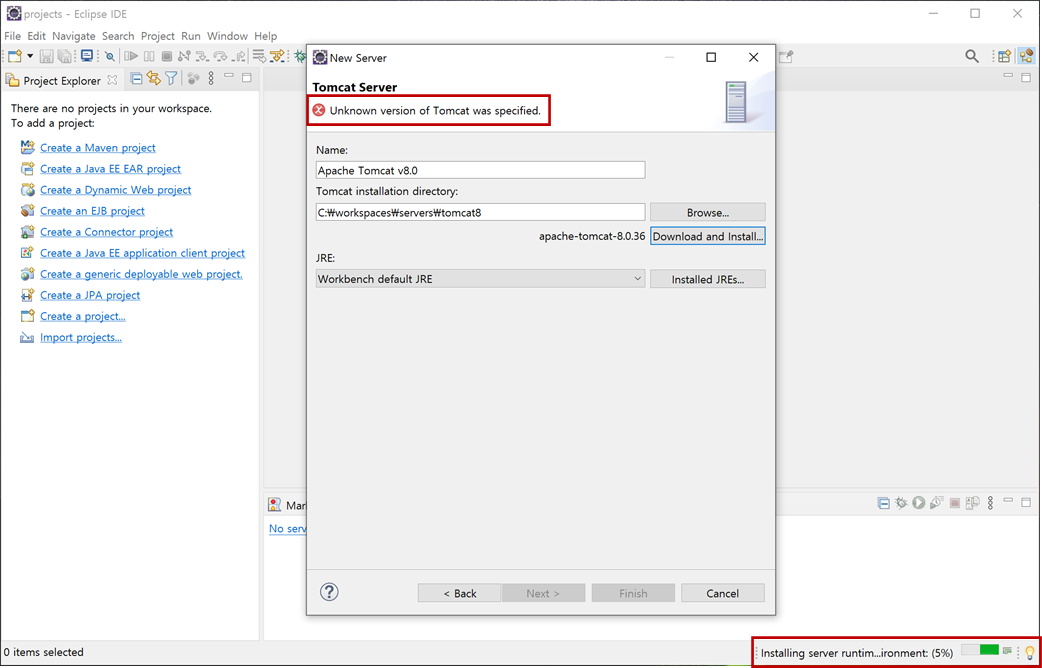Open the JRE combo box dropdown

point(480,279)
